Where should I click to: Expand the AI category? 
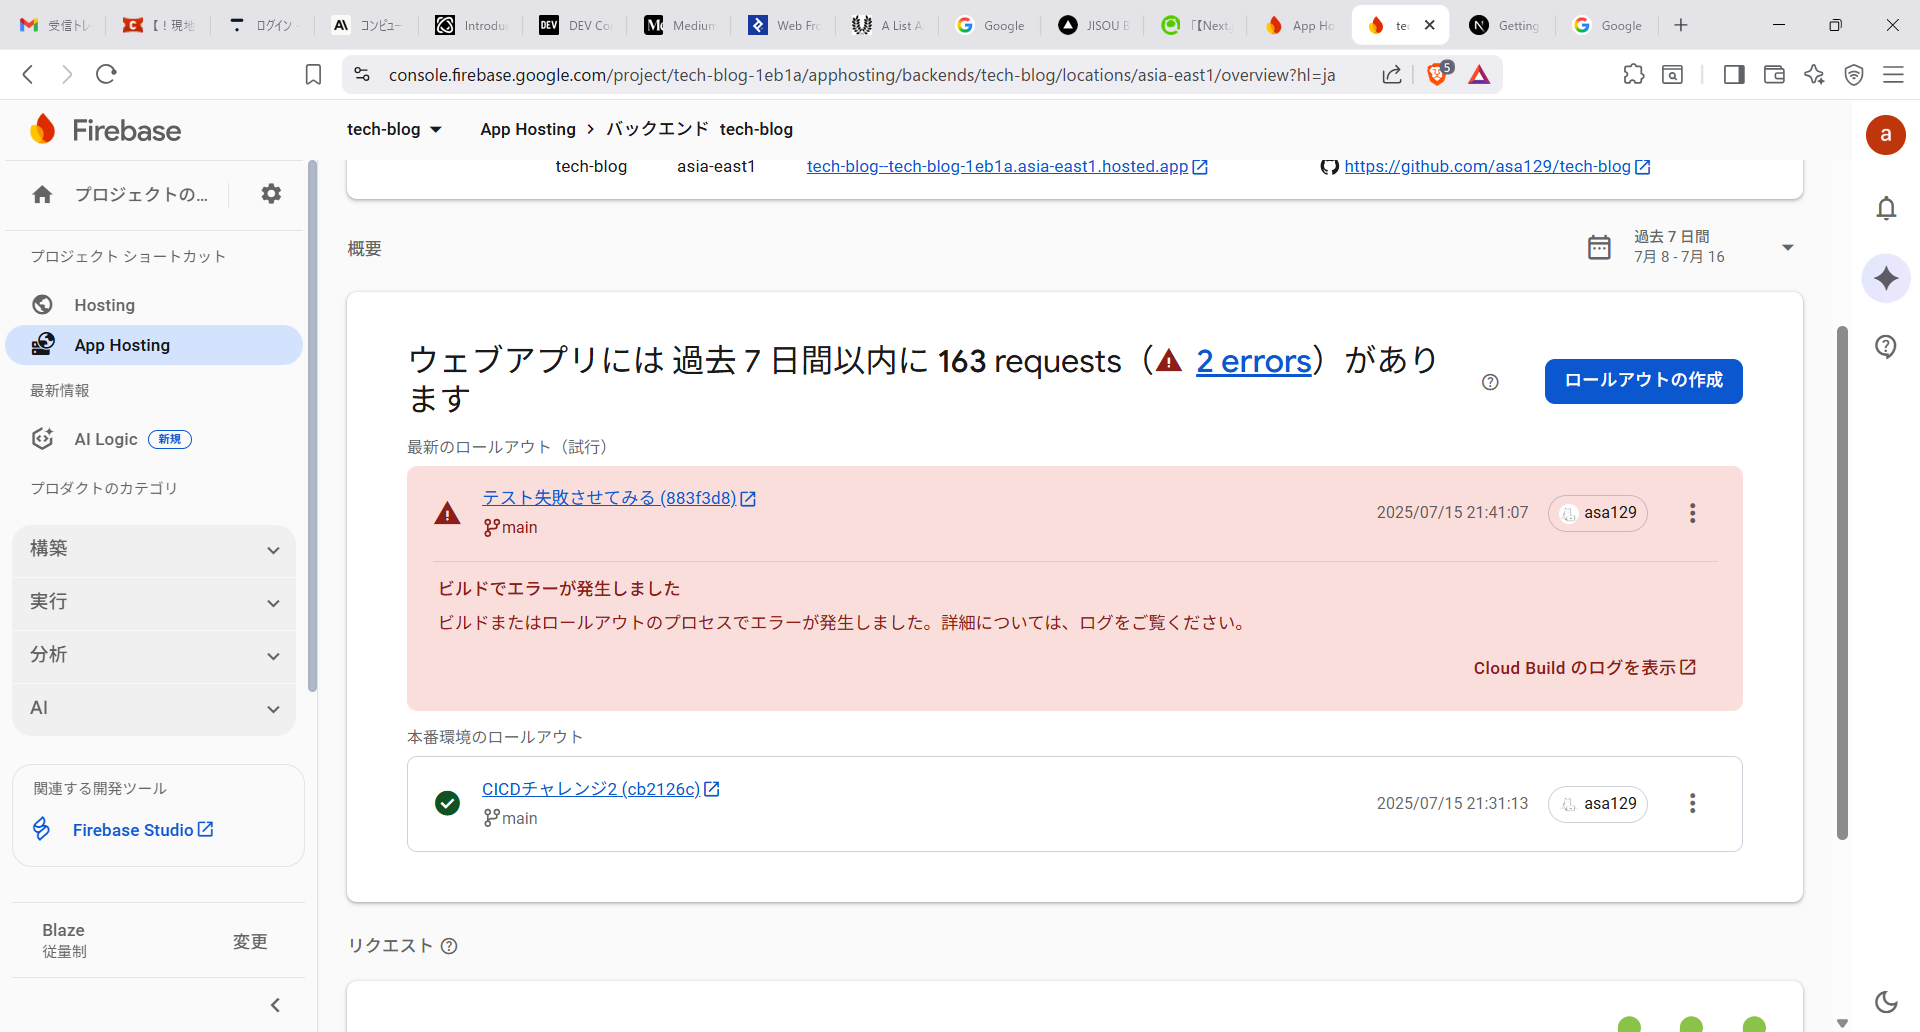coord(154,708)
